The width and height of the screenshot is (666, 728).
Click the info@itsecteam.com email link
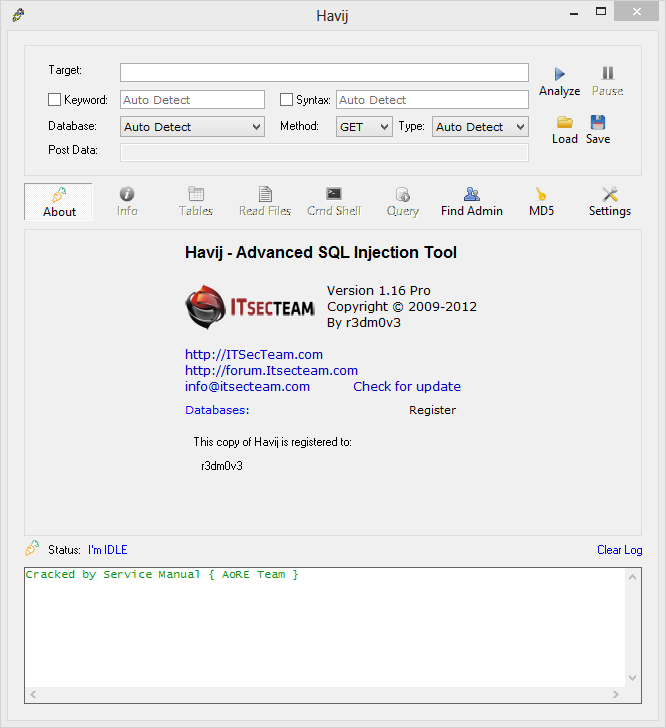tap(247, 387)
